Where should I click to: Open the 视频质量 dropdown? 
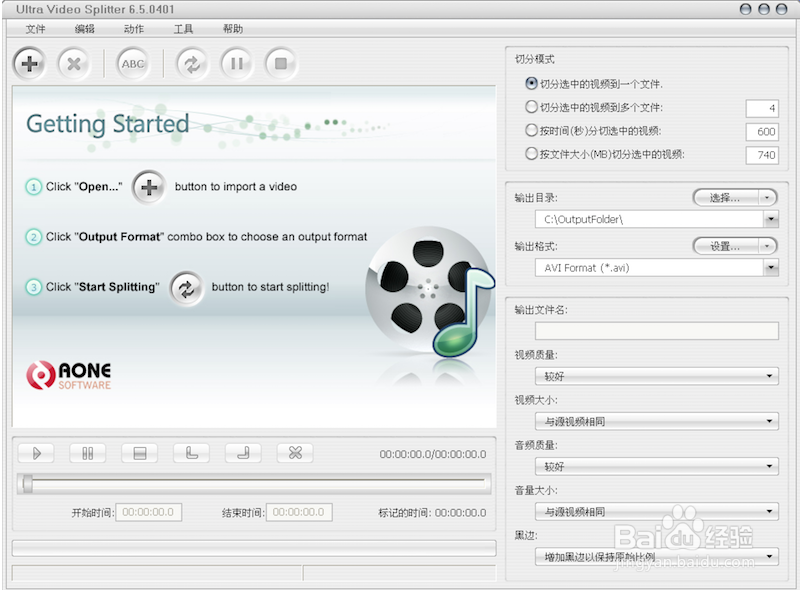click(x=657, y=377)
